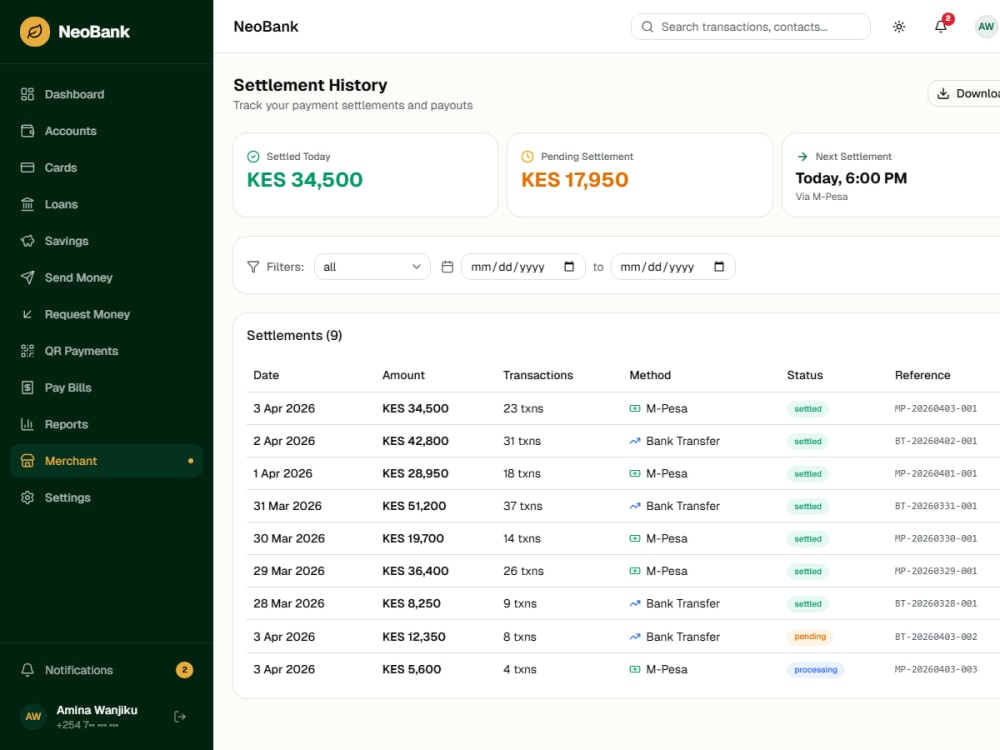Click the AW avatar in sidebar footer
This screenshot has width=1000, height=750.
tap(33, 717)
